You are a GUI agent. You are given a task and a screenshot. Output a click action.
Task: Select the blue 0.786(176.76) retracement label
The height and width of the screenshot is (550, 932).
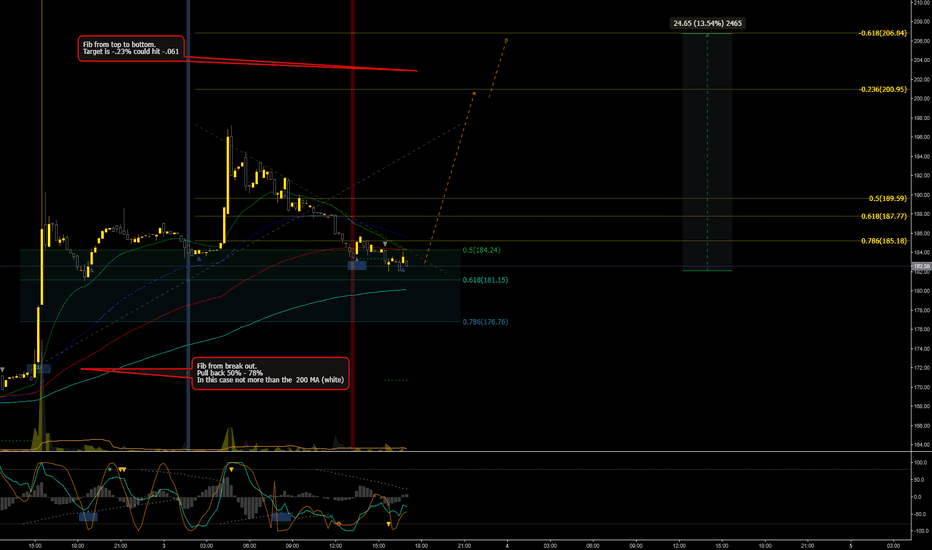coord(485,322)
